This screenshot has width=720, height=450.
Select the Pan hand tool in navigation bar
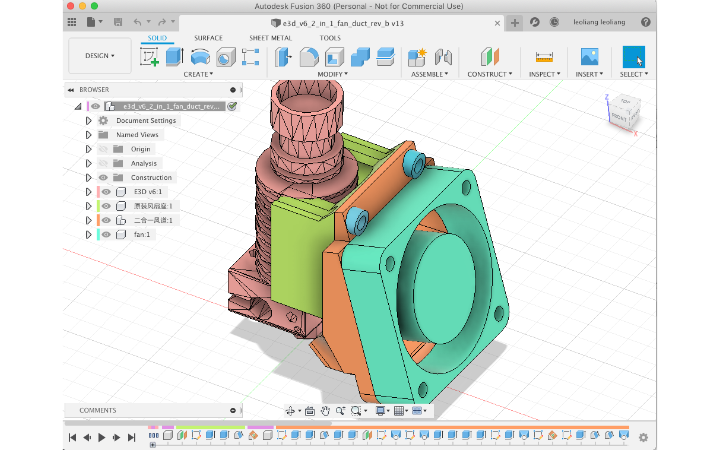[326, 410]
